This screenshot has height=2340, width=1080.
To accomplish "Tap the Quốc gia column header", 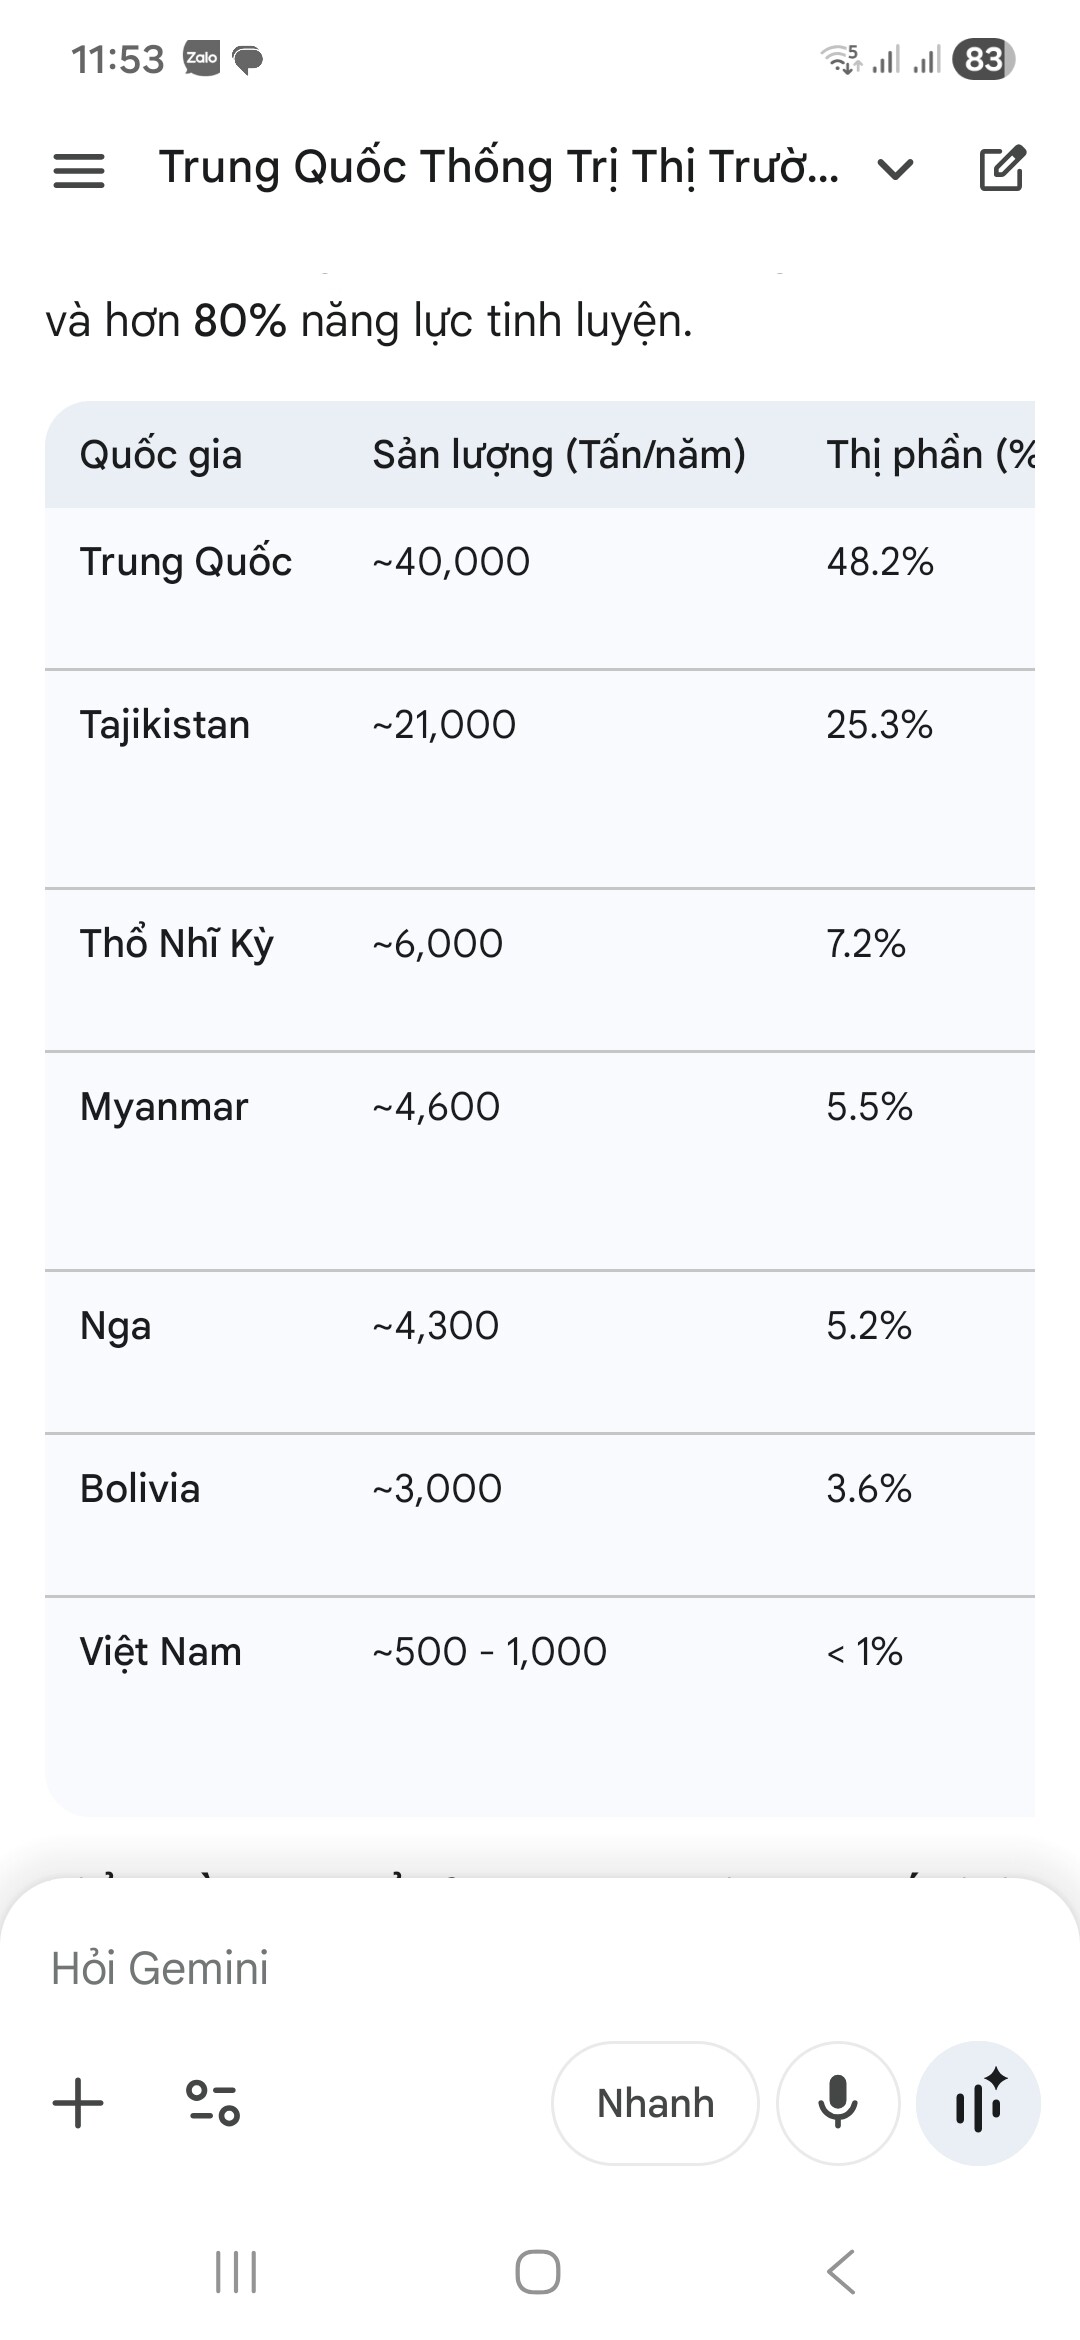I will tap(161, 455).
